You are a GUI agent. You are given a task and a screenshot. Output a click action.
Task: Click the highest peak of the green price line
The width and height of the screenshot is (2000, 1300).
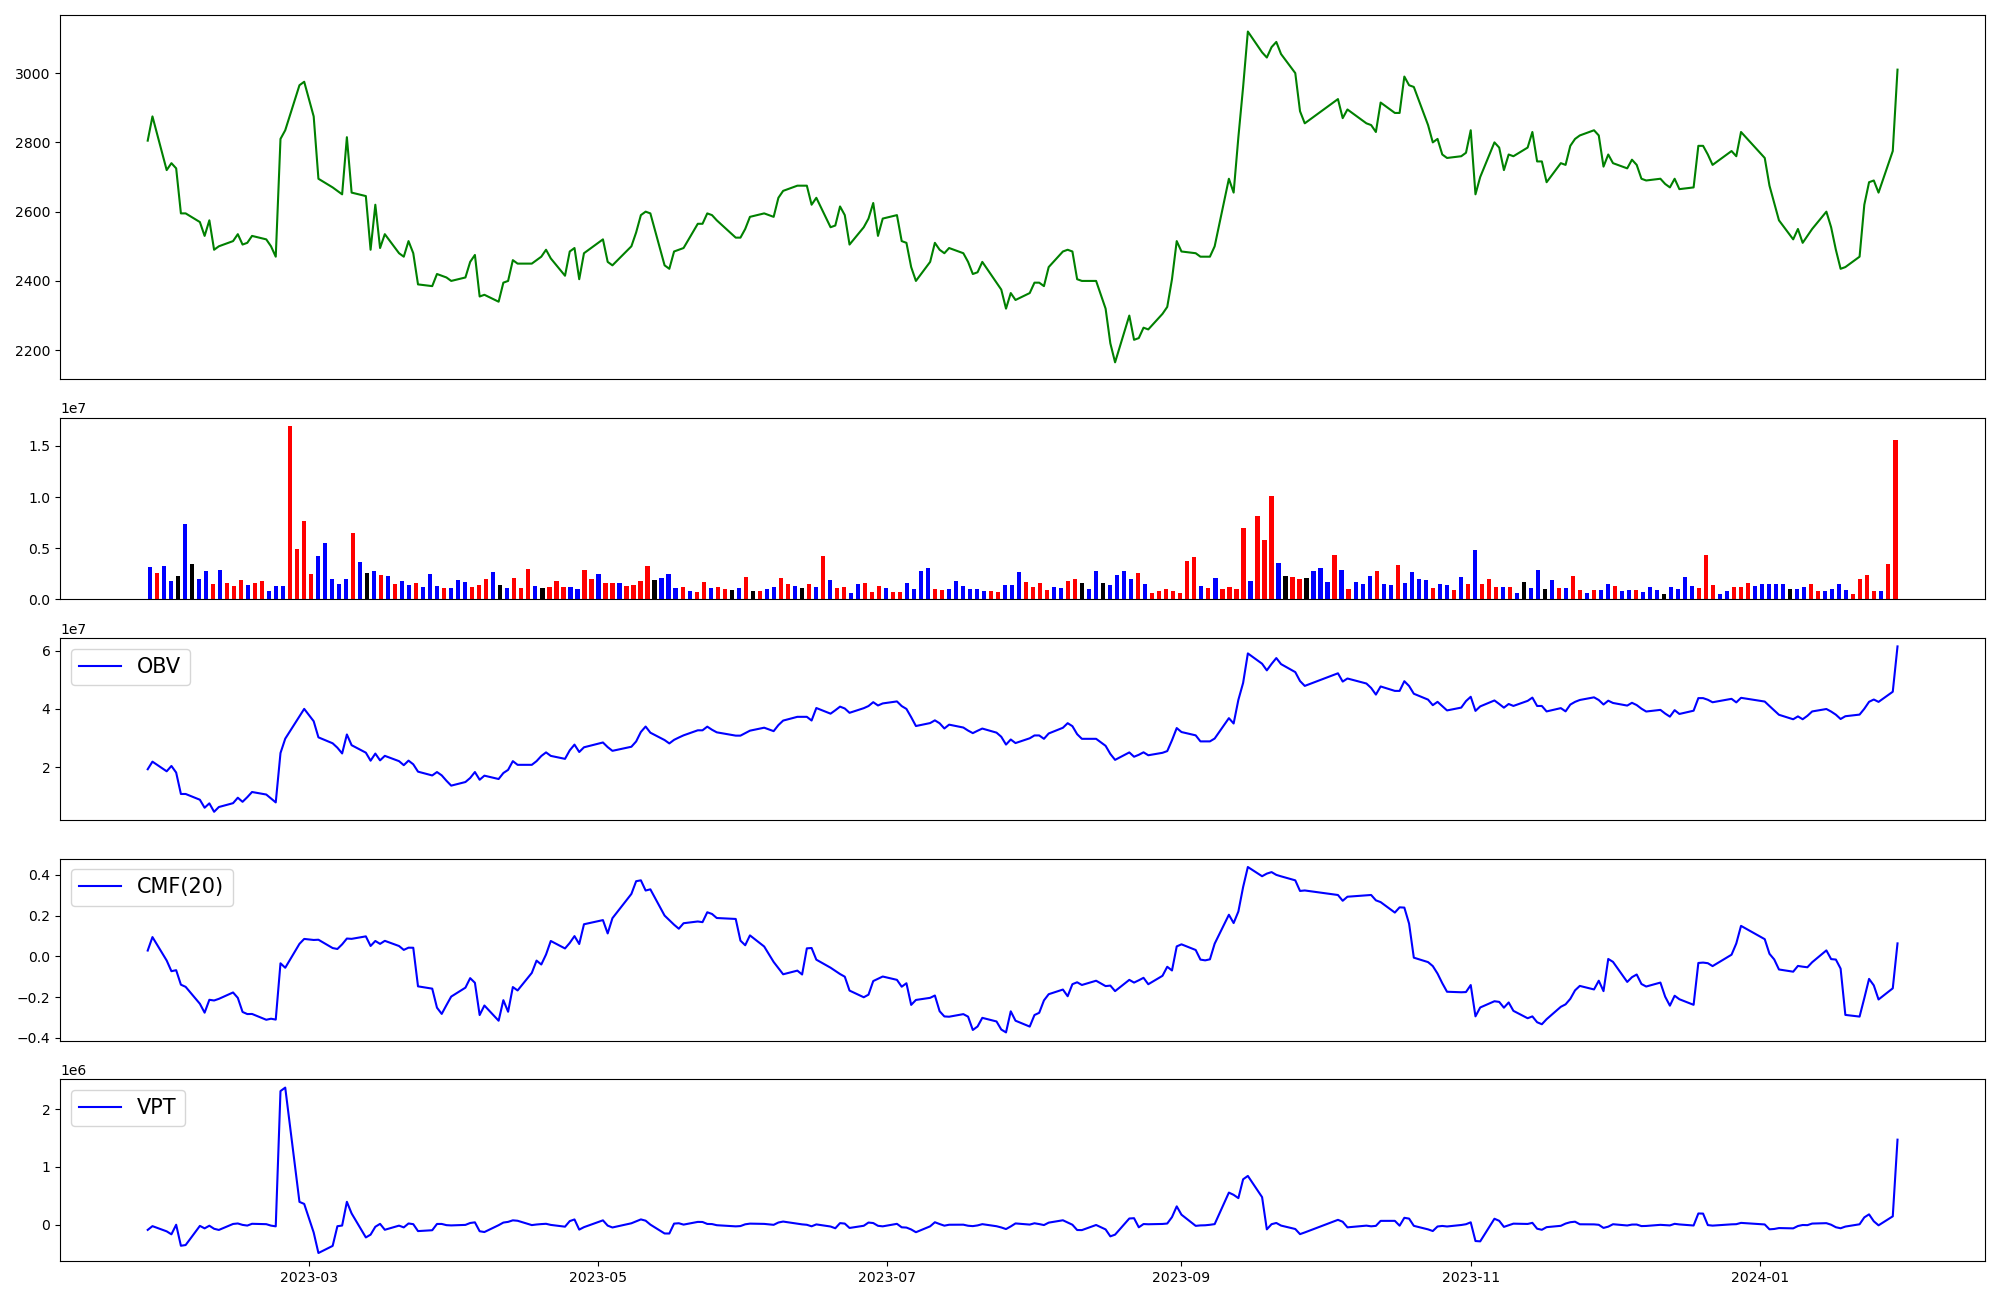click(1247, 32)
